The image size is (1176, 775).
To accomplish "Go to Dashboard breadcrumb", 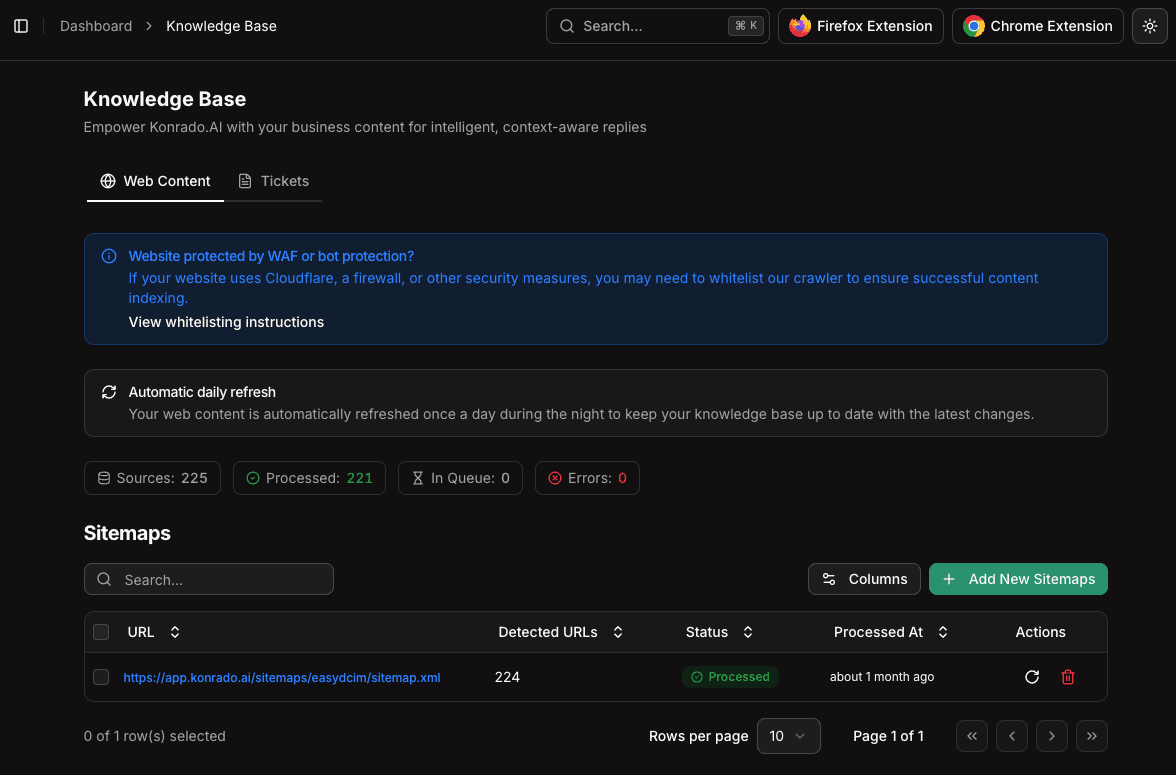I will point(96,26).
